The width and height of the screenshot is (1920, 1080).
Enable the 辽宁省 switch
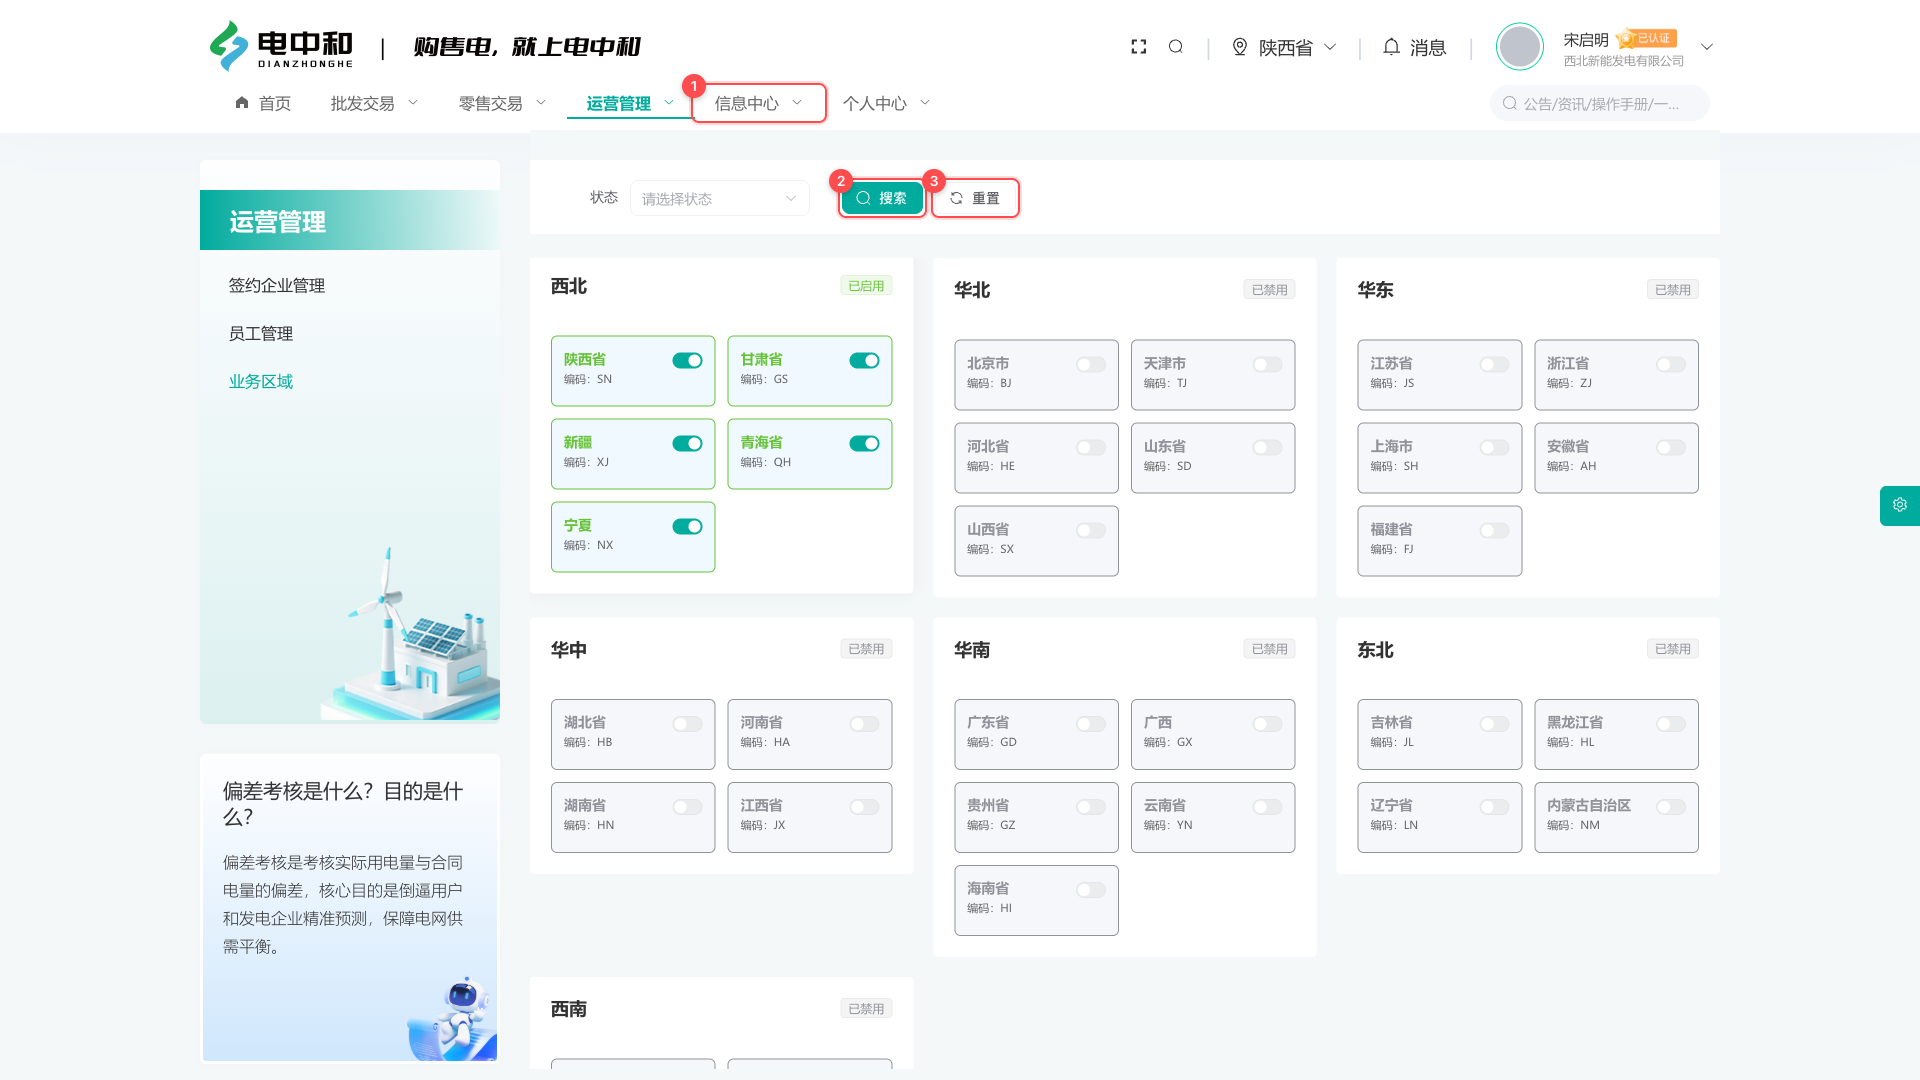click(x=1494, y=807)
